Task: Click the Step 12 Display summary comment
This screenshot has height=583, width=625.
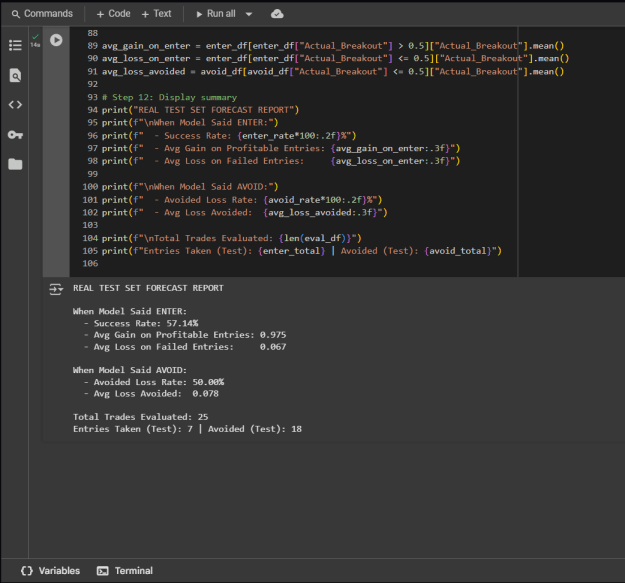Action: pyautogui.click(x=169, y=97)
